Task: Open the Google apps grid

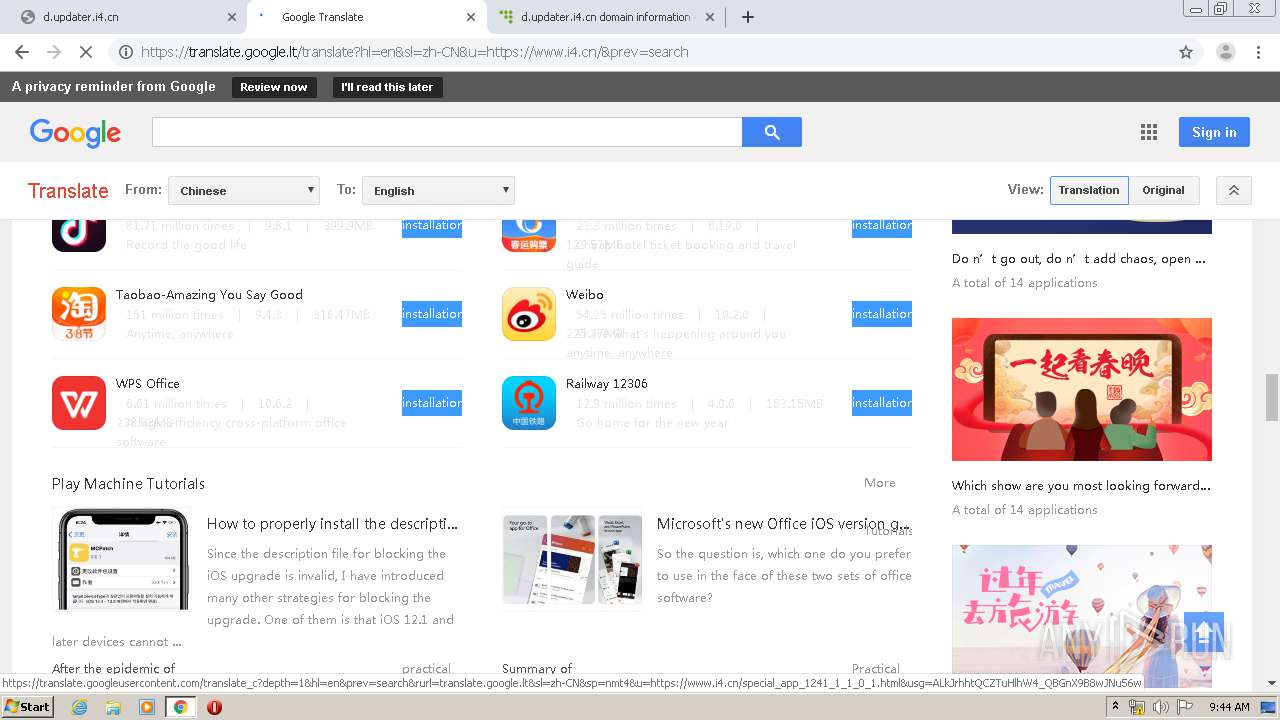Action: pos(1149,132)
